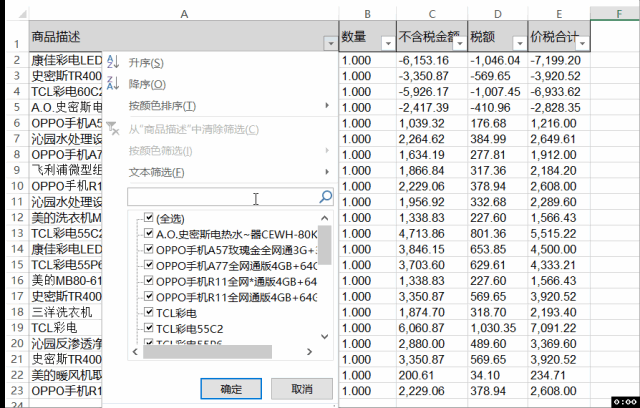Select row 2 header
The image size is (640, 408).
[x=17, y=60]
